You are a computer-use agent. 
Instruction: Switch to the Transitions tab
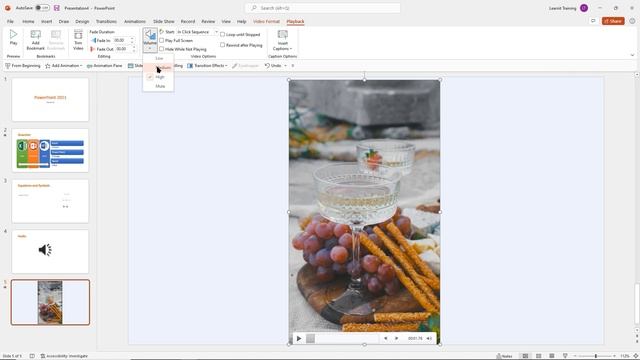click(106, 21)
